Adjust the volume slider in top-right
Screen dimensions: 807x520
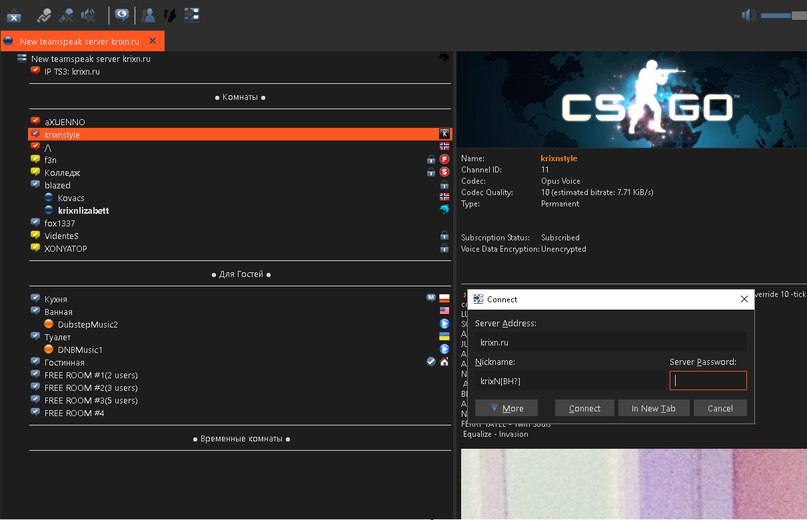coord(783,16)
